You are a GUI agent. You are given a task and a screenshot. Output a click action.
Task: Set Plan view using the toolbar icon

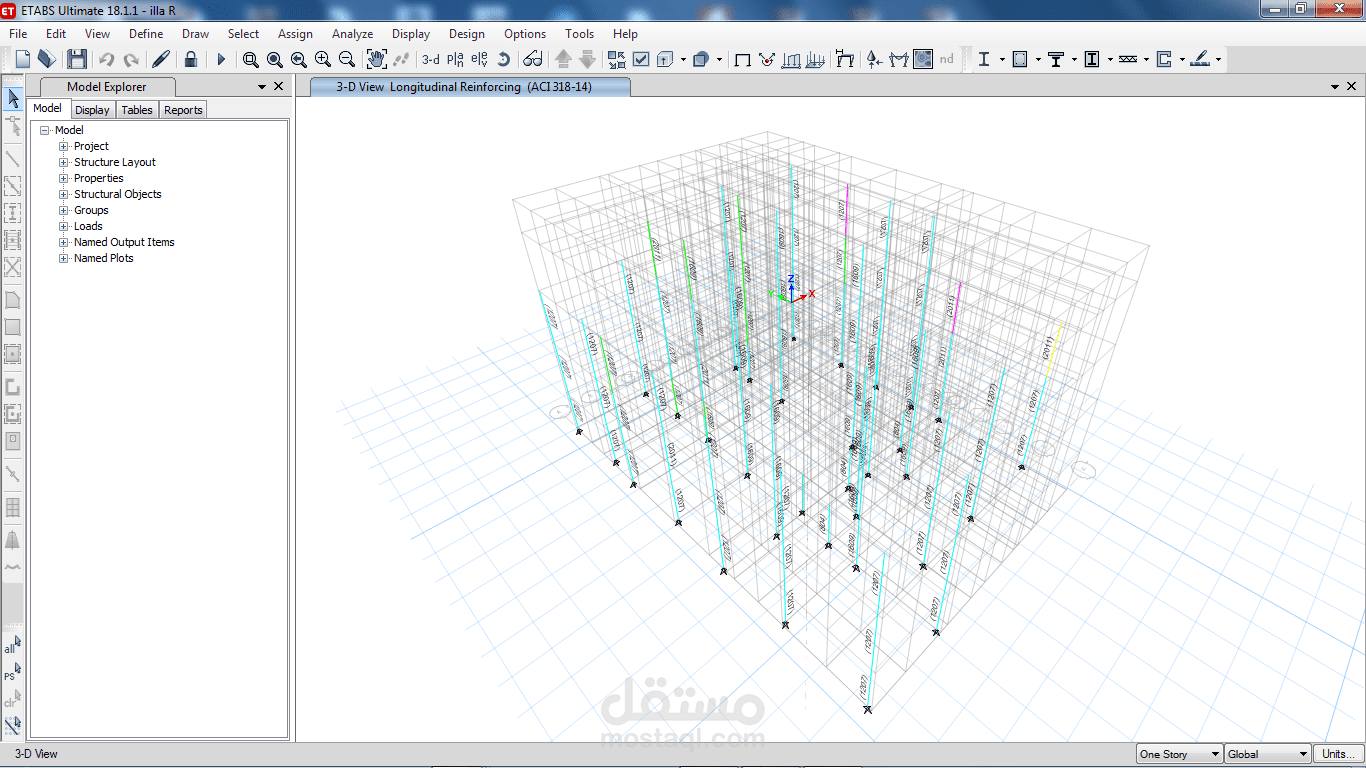[455, 60]
